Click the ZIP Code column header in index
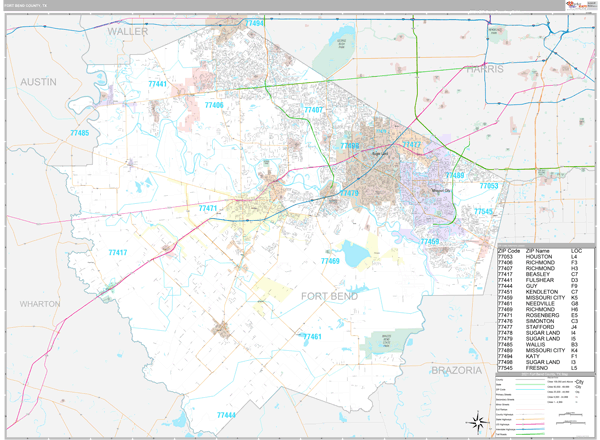The width and height of the screenshot is (600, 440). coord(509,251)
